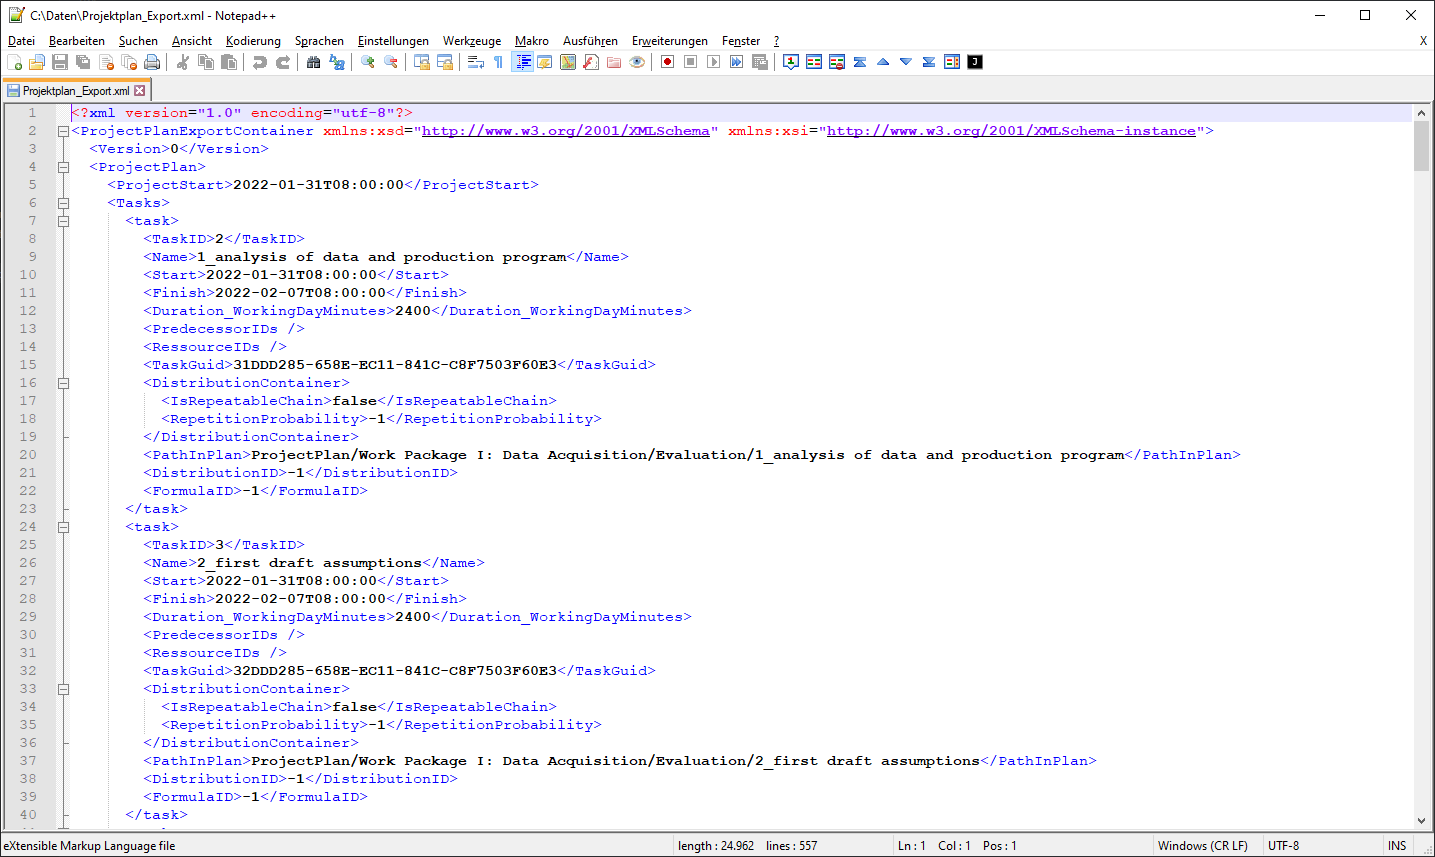Collapse the first task element on line 7
Image resolution: width=1435 pixels, height=857 pixels.
[x=63, y=220]
